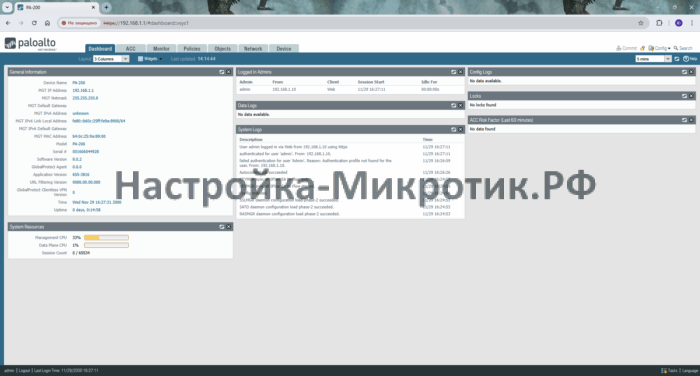Go to the Policies tab
The width and height of the screenshot is (700, 376).
pos(192,49)
